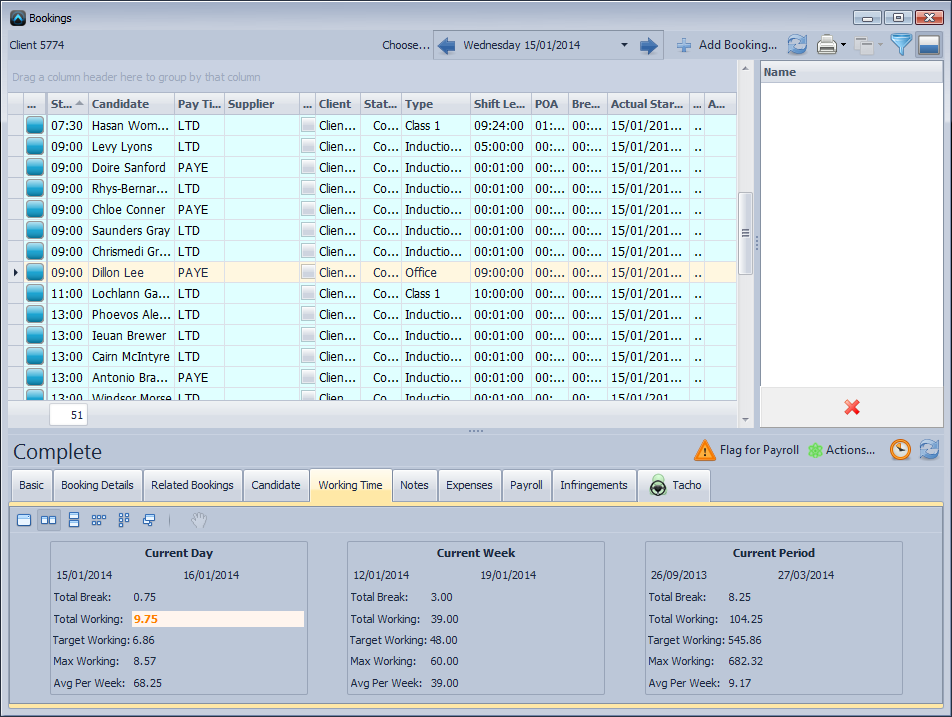This screenshot has height=717, width=952.
Task: Click the Add Booking plus icon
Action: [684, 46]
